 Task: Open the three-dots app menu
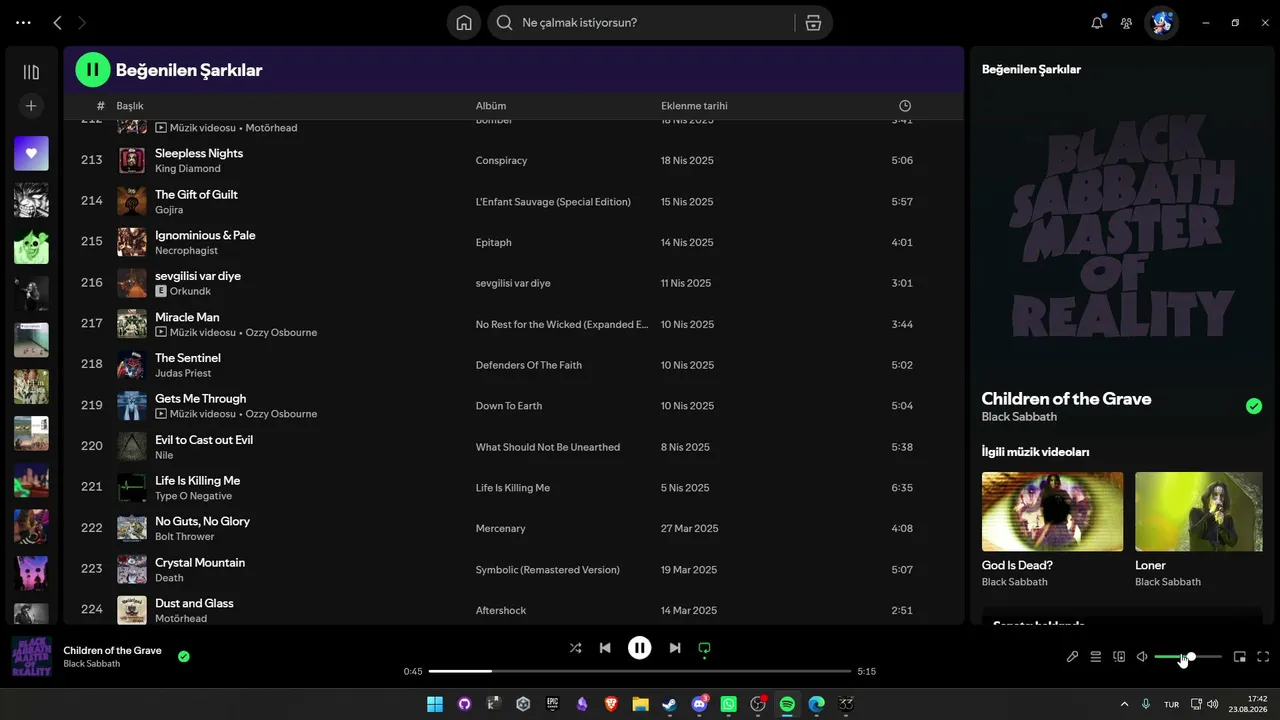(24, 22)
